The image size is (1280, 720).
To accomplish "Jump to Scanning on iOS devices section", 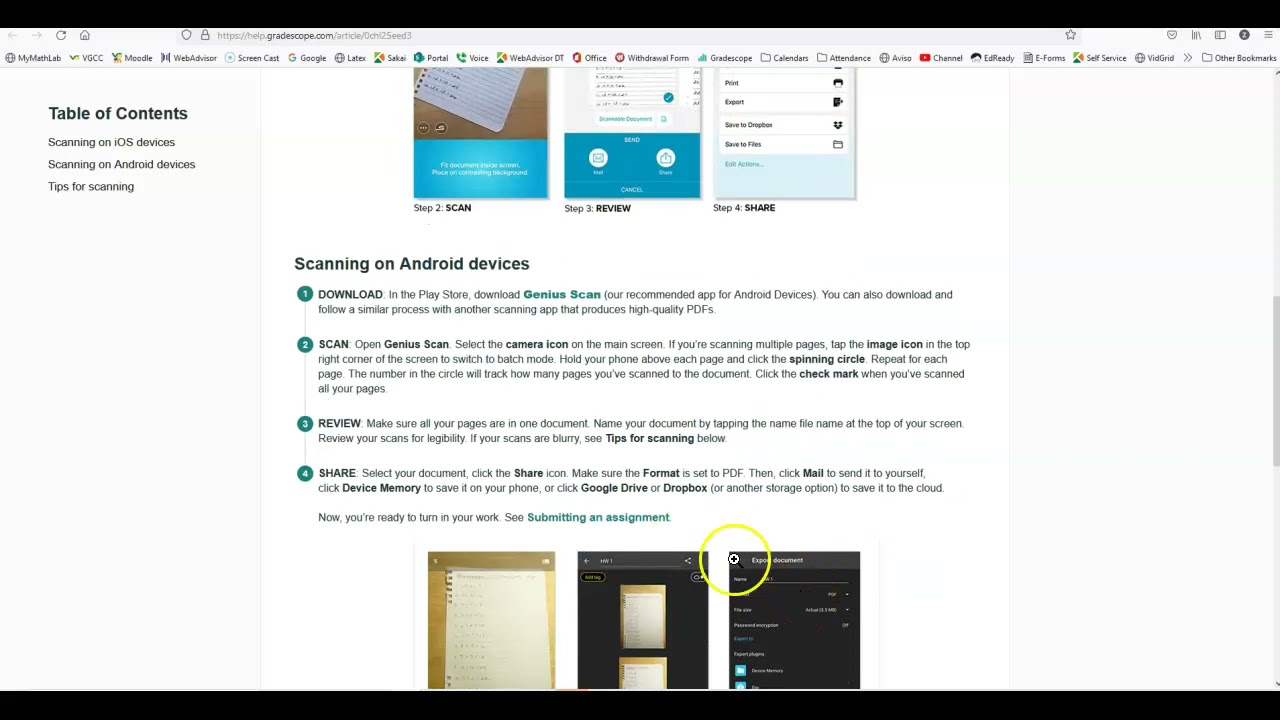I will point(111,142).
